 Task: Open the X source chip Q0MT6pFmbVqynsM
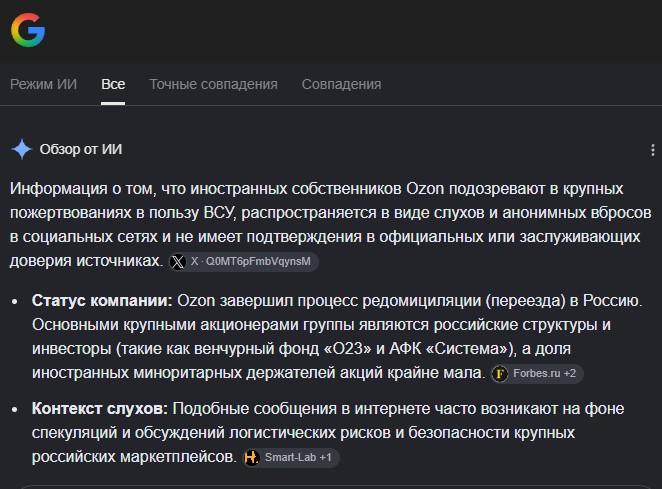click(x=244, y=261)
